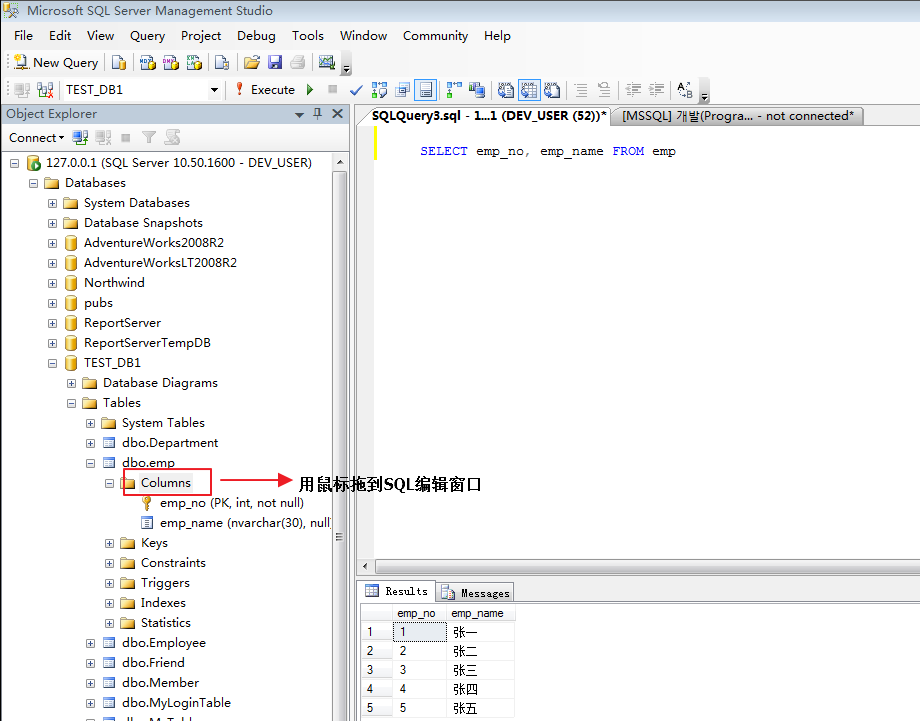920x721 pixels.
Task: Click the Cancel Executing Query stop icon
Action: point(333,89)
